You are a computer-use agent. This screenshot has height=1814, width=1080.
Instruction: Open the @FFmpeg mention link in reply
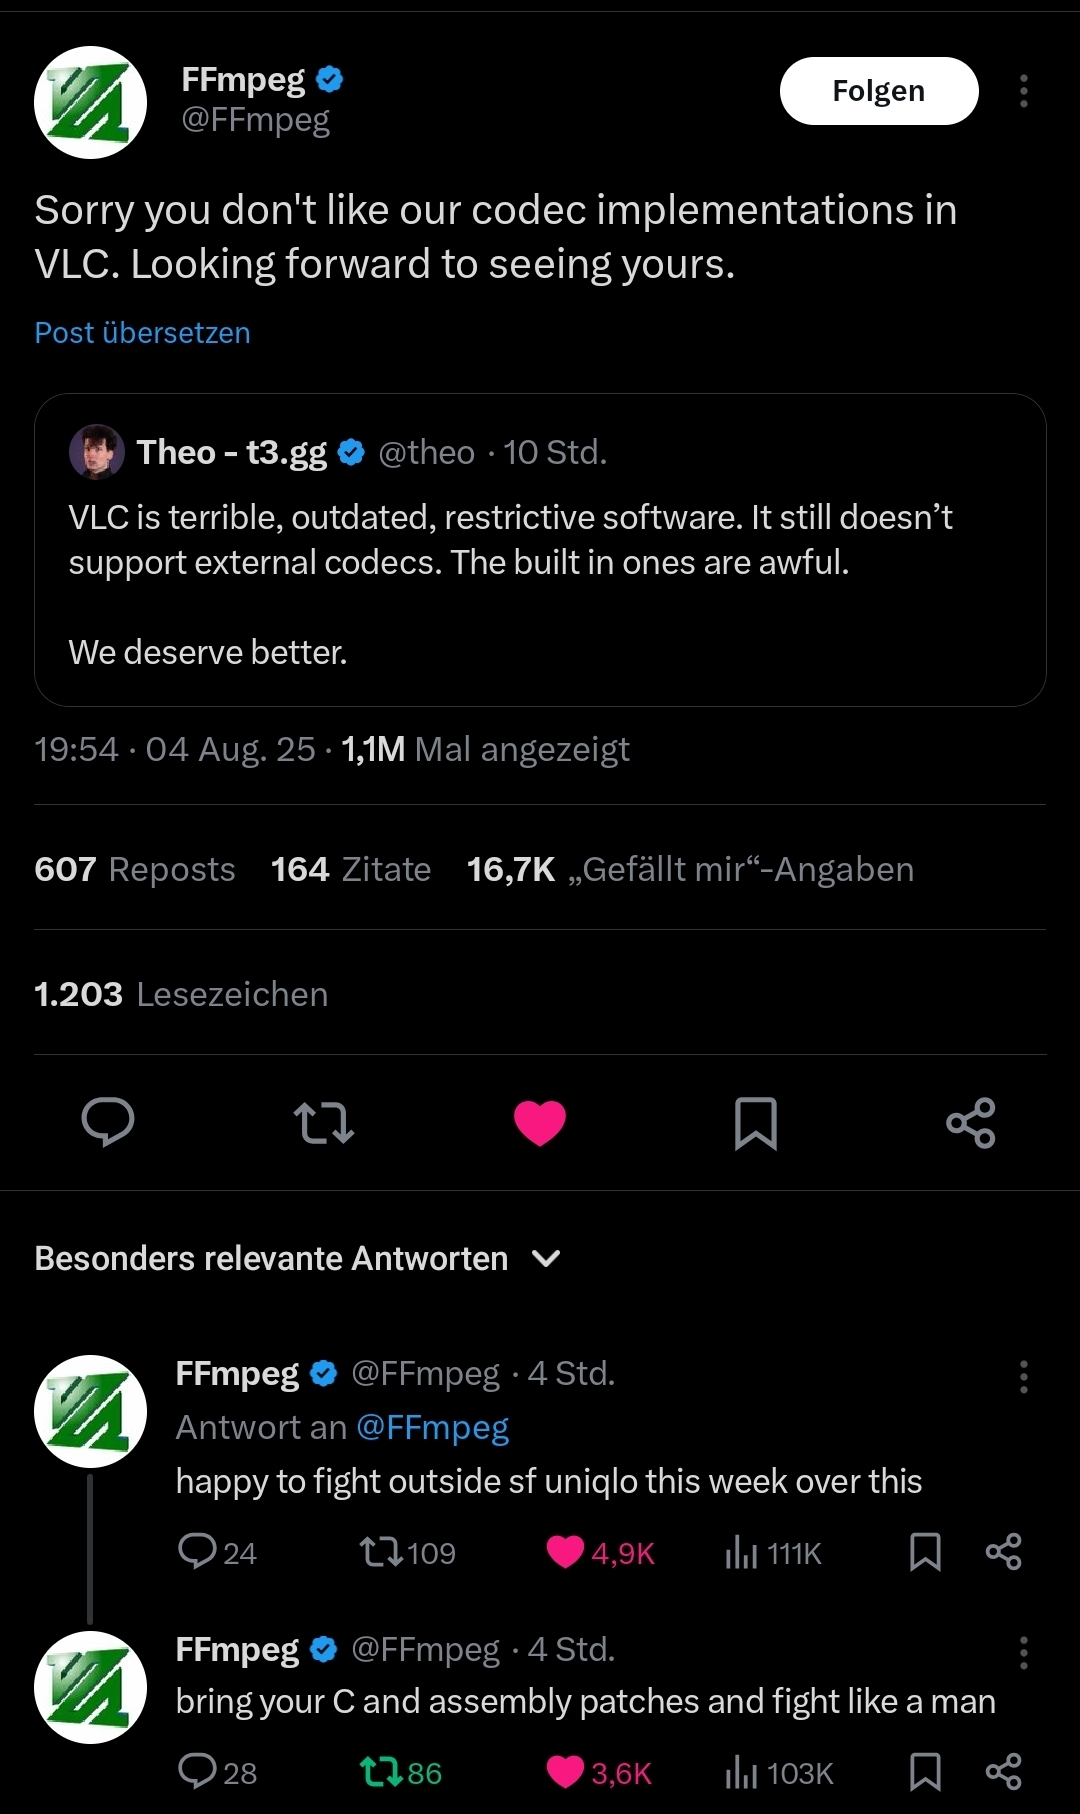433,1427
